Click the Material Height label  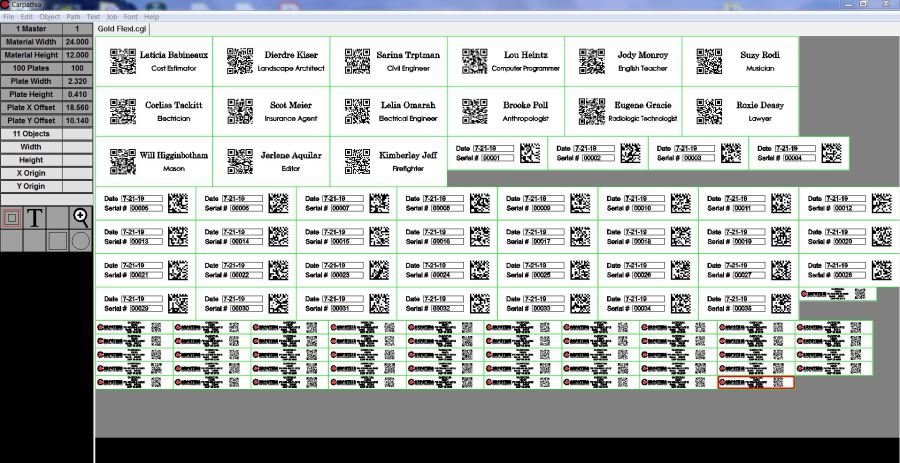tap(31, 55)
